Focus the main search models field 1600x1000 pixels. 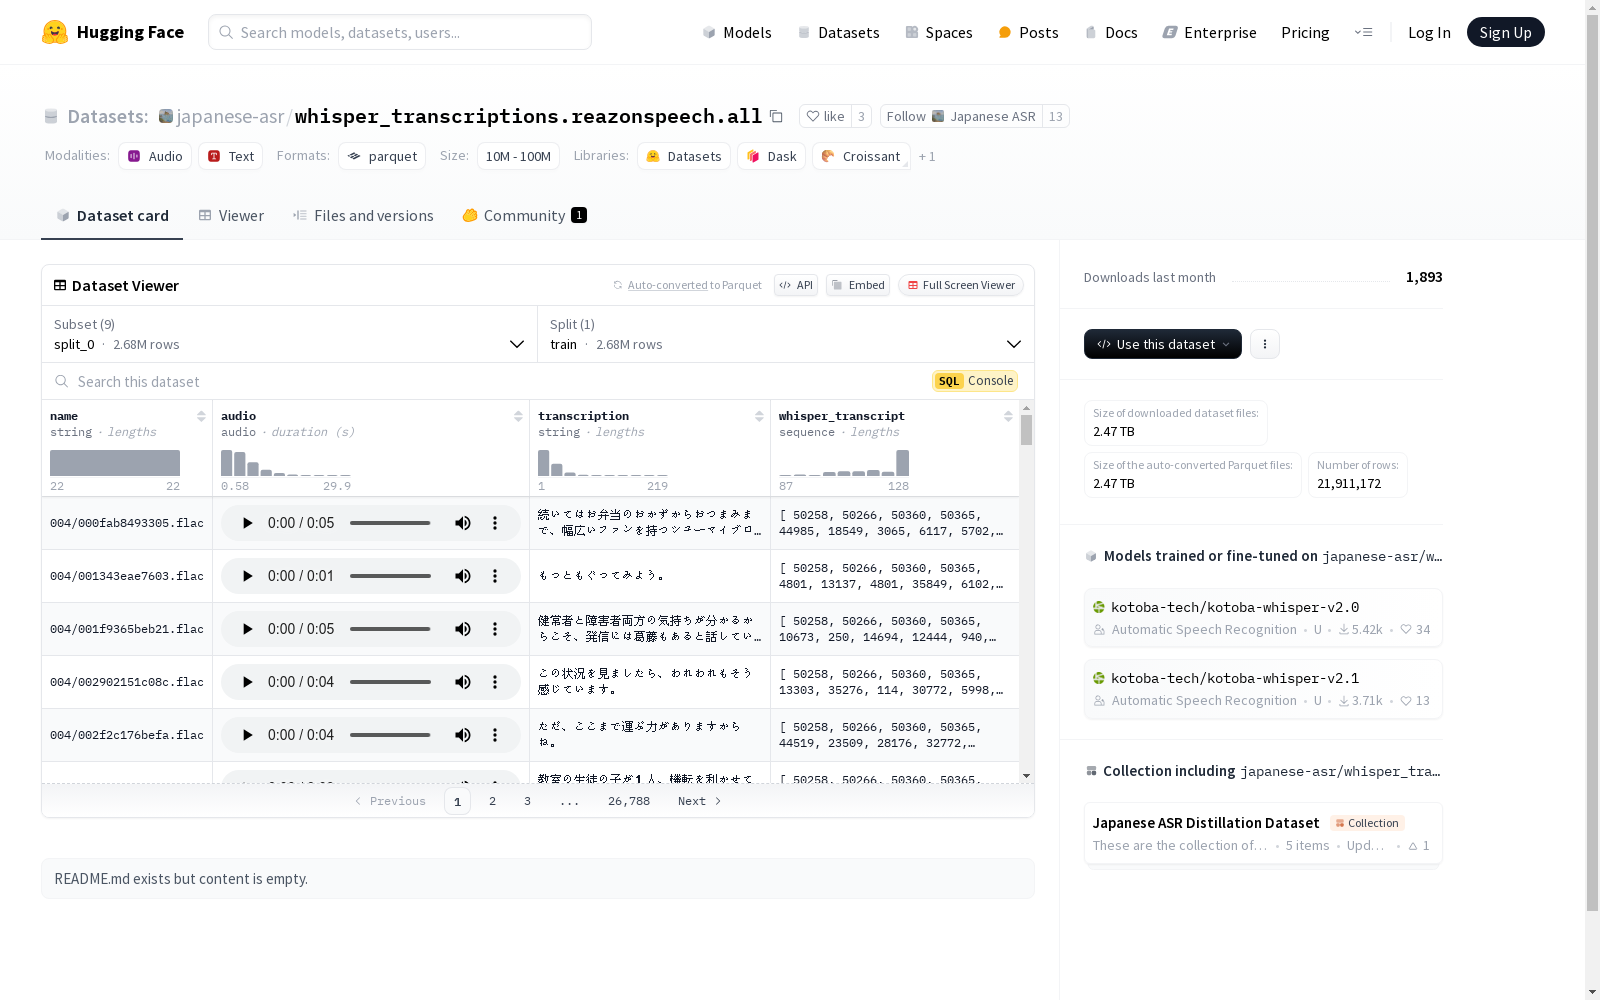point(400,32)
